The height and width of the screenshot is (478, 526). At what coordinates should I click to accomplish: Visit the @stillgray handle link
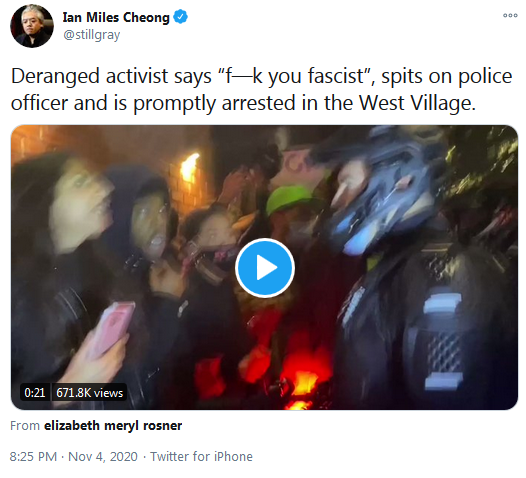(x=92, y=35)
